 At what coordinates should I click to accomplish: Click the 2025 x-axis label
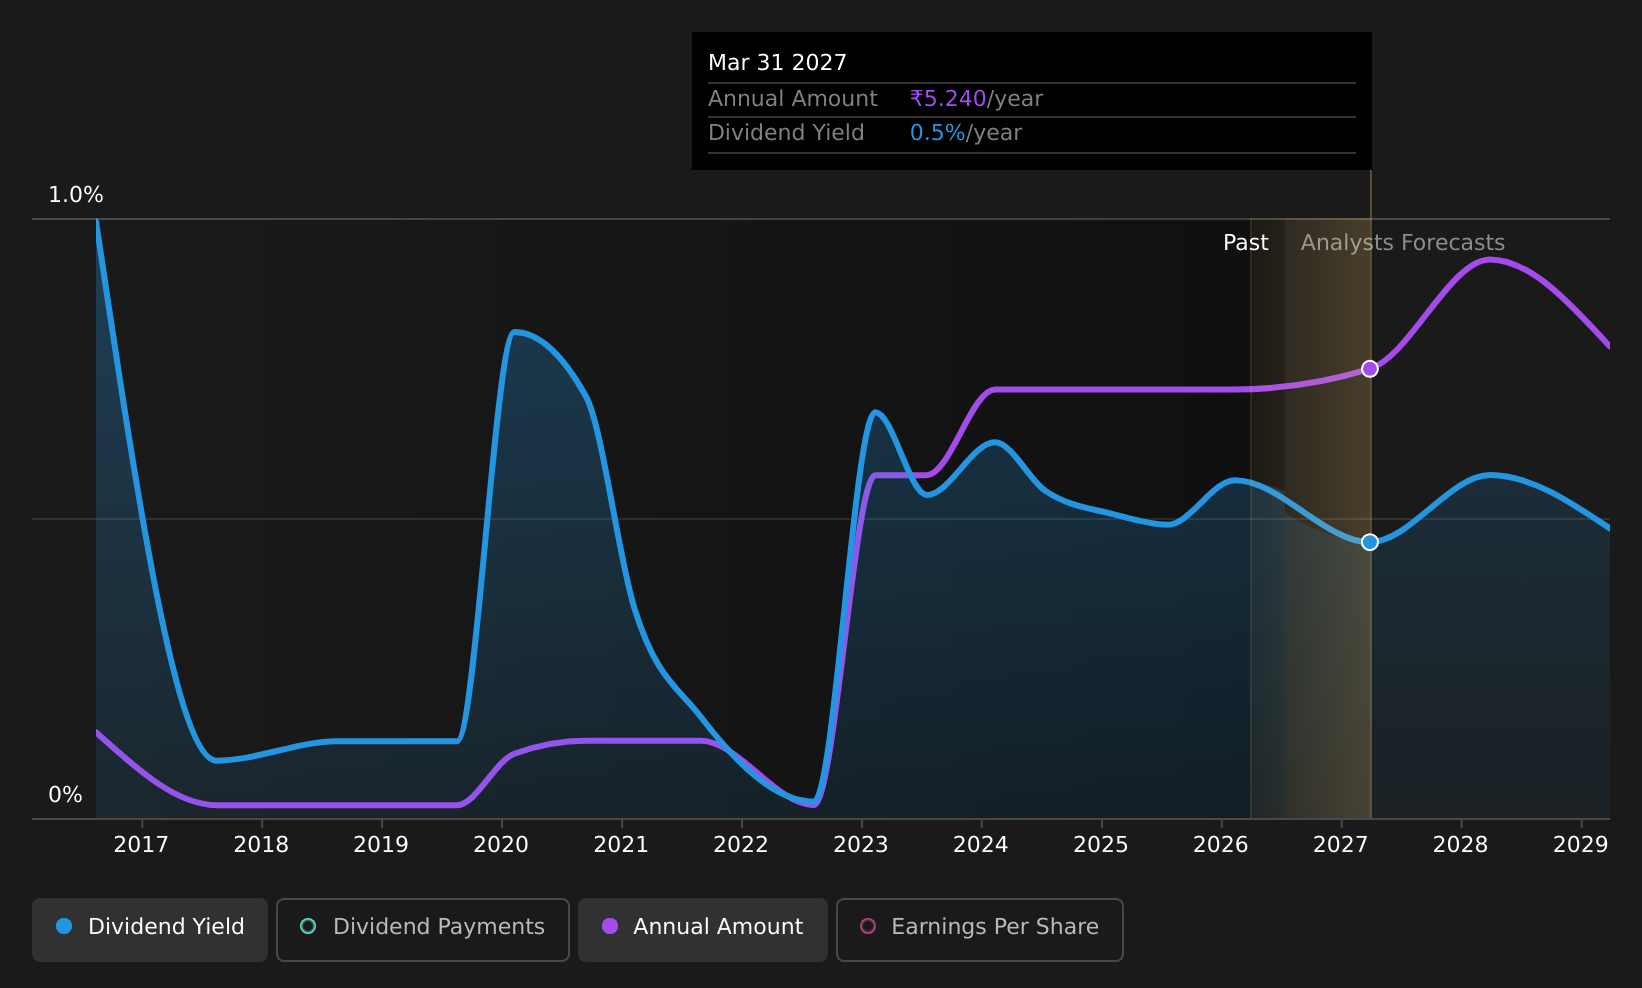click(x=1101, y=845)
